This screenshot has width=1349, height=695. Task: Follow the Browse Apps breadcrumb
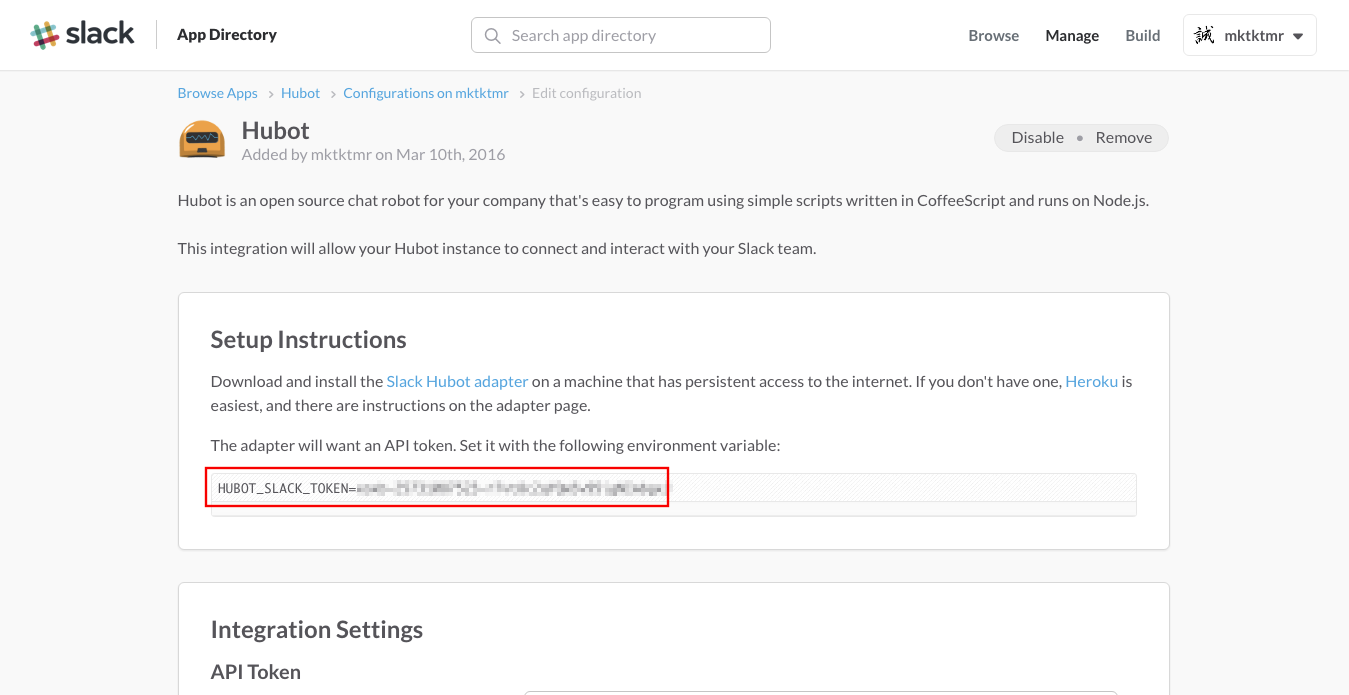[x=218, y=93]
